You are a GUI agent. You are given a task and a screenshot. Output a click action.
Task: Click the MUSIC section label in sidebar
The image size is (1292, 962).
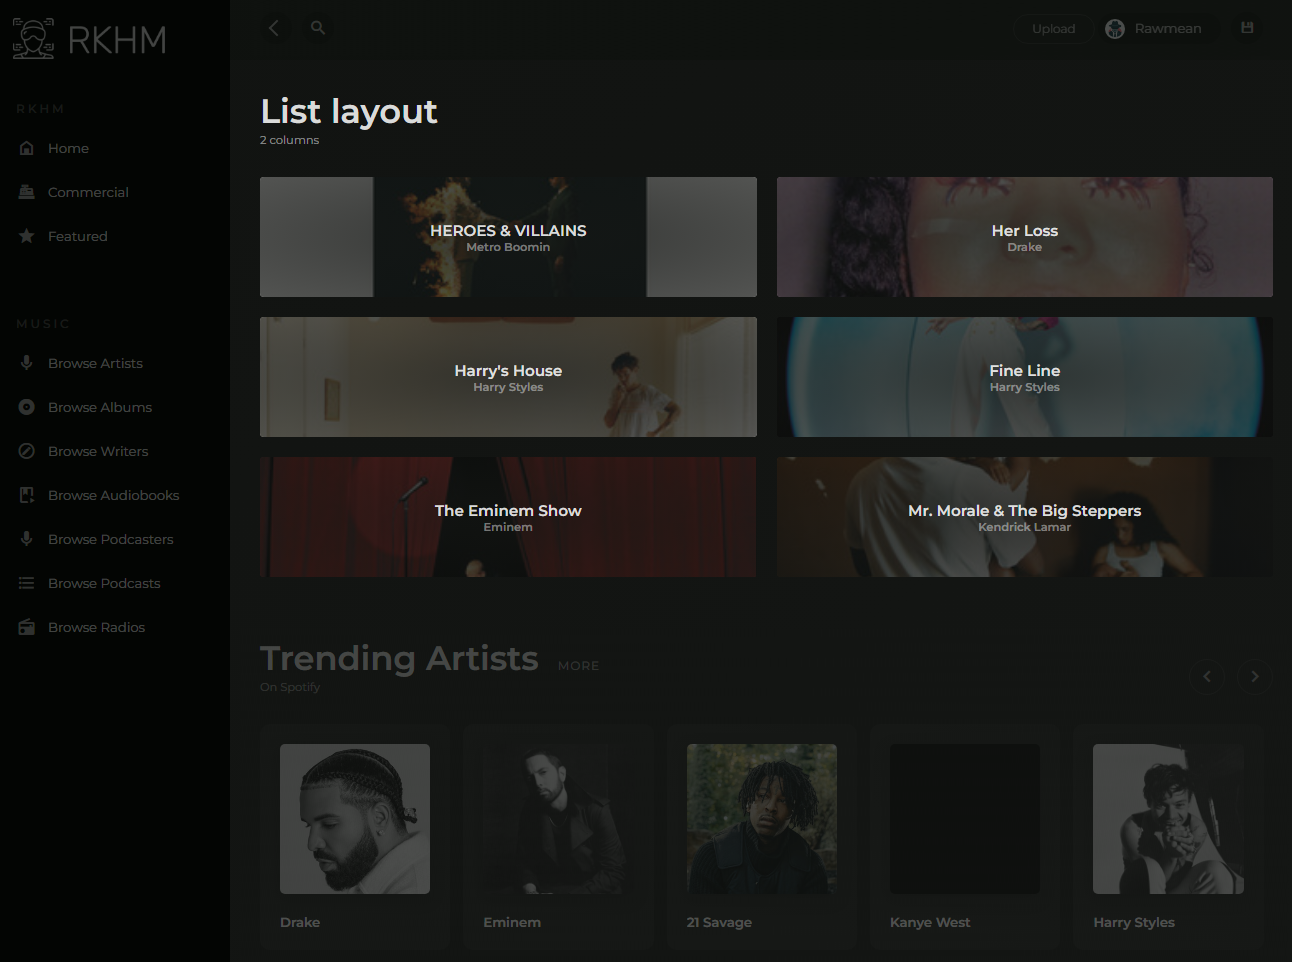[43, 324]
